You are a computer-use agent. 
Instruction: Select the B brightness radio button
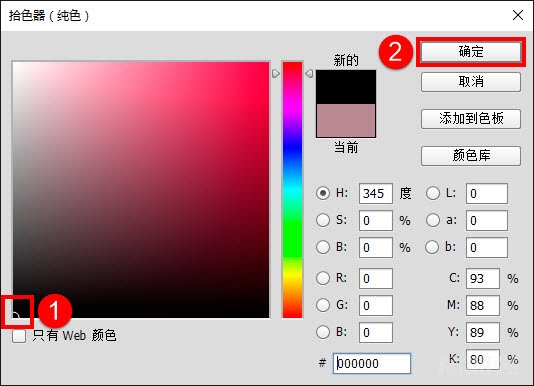point(323,247)
